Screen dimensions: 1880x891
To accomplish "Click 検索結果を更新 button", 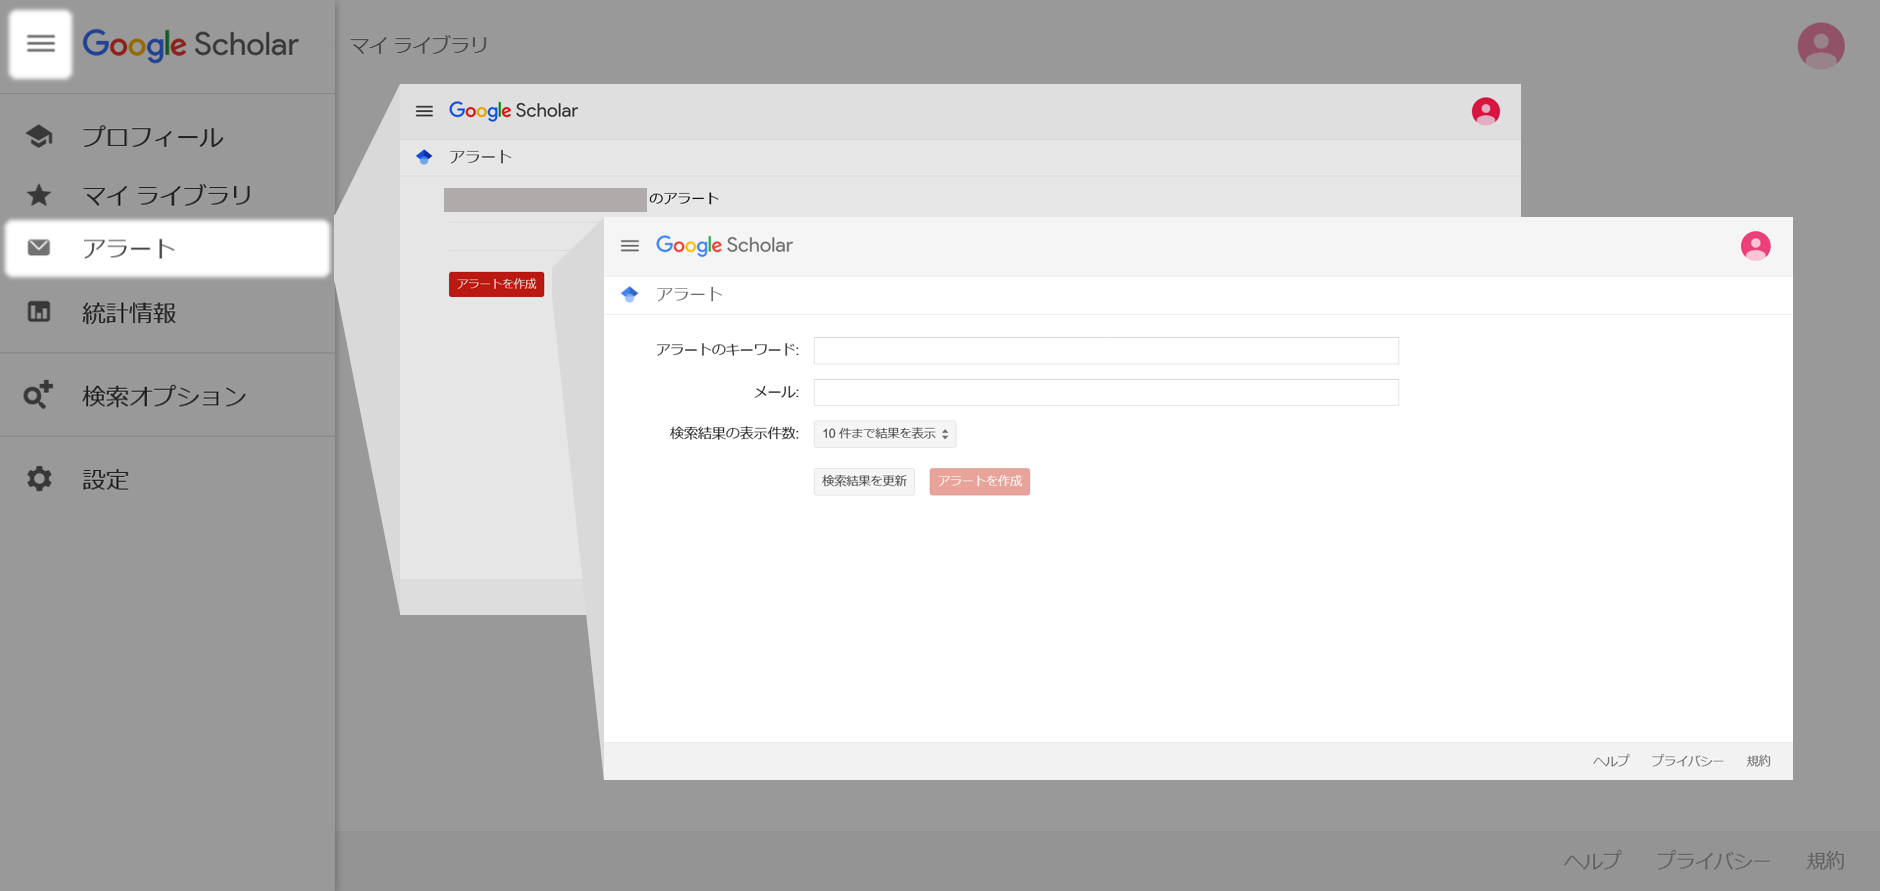I will click(x=864, y=482).
